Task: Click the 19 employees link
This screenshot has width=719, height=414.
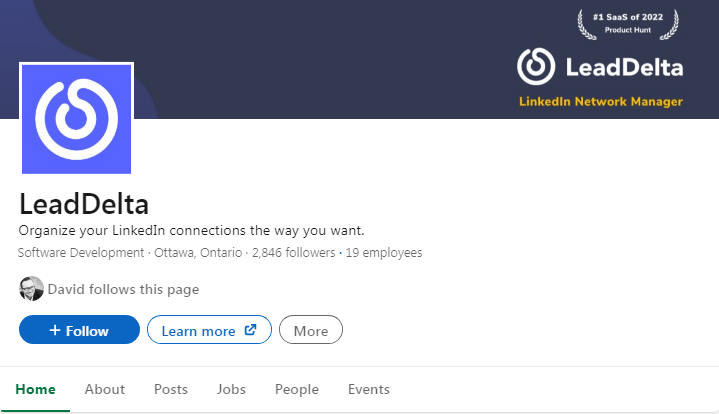Action: 384,253
